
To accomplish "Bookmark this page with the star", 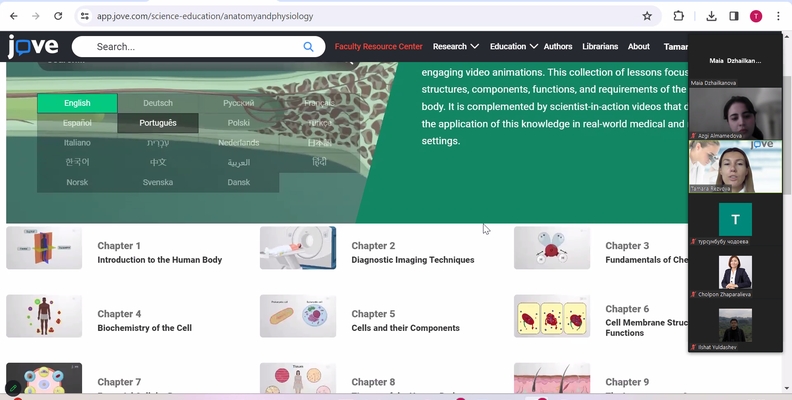I will 647,16.
